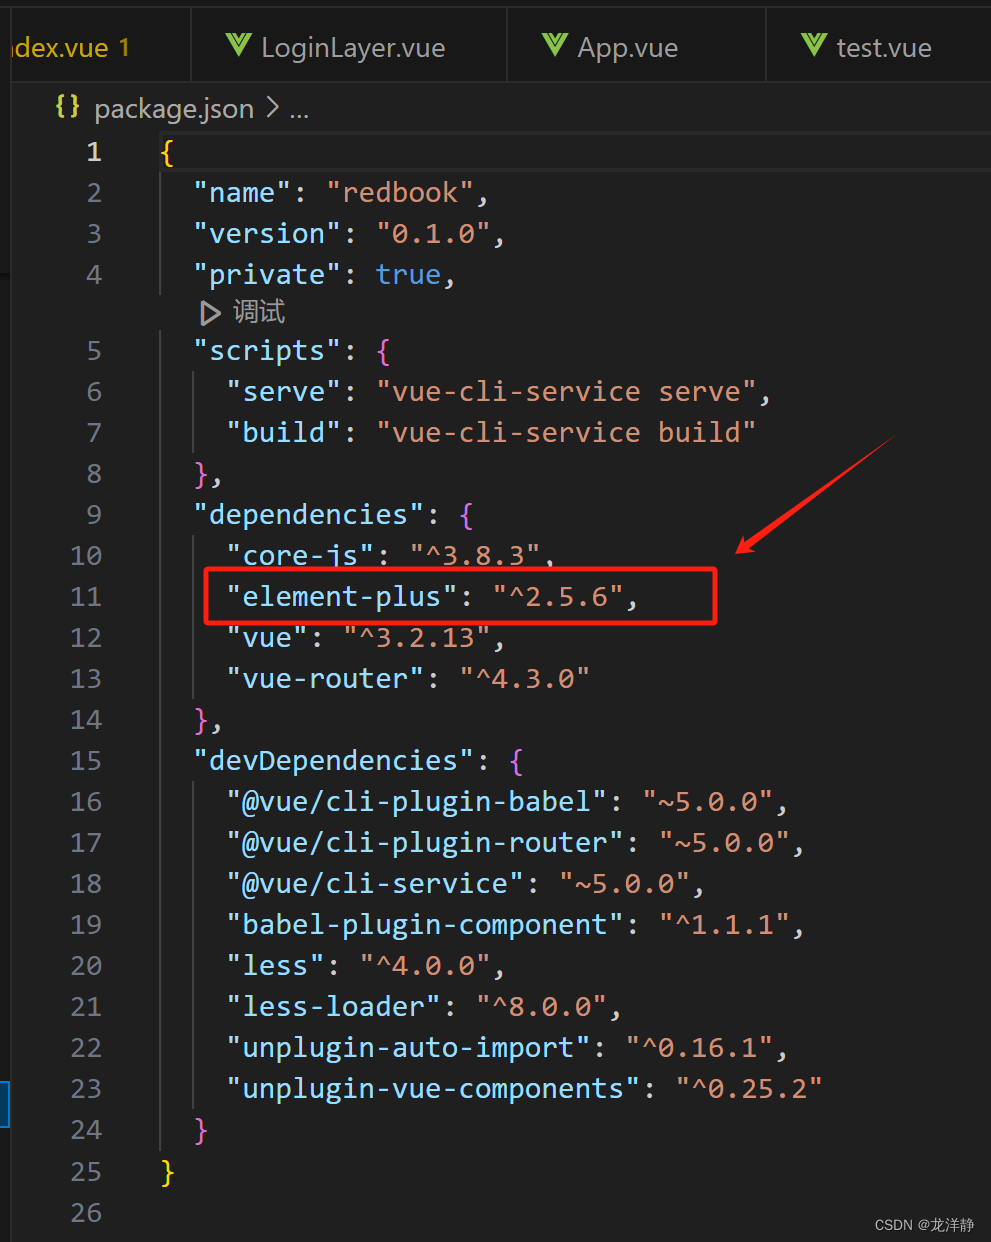Image resolution: width=991 pixels, height=1242 pixels.
Task: Open the breadcrumb ellipsis after package.json
Action: (299, 111)
